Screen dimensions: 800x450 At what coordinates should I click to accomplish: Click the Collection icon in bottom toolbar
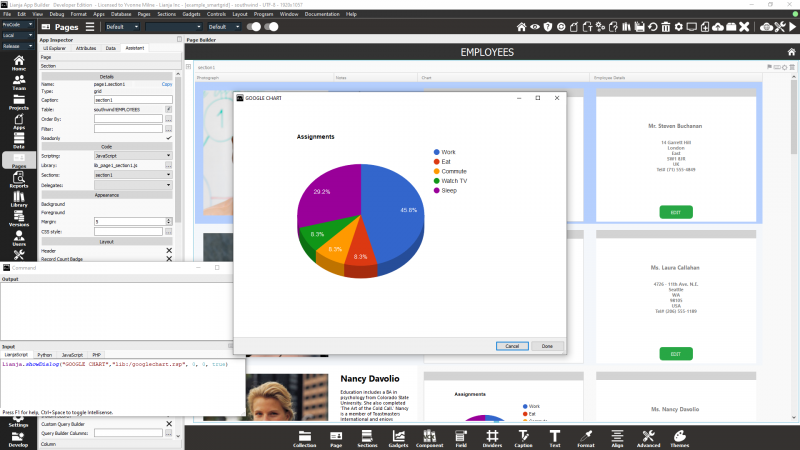tap(305, 438)
